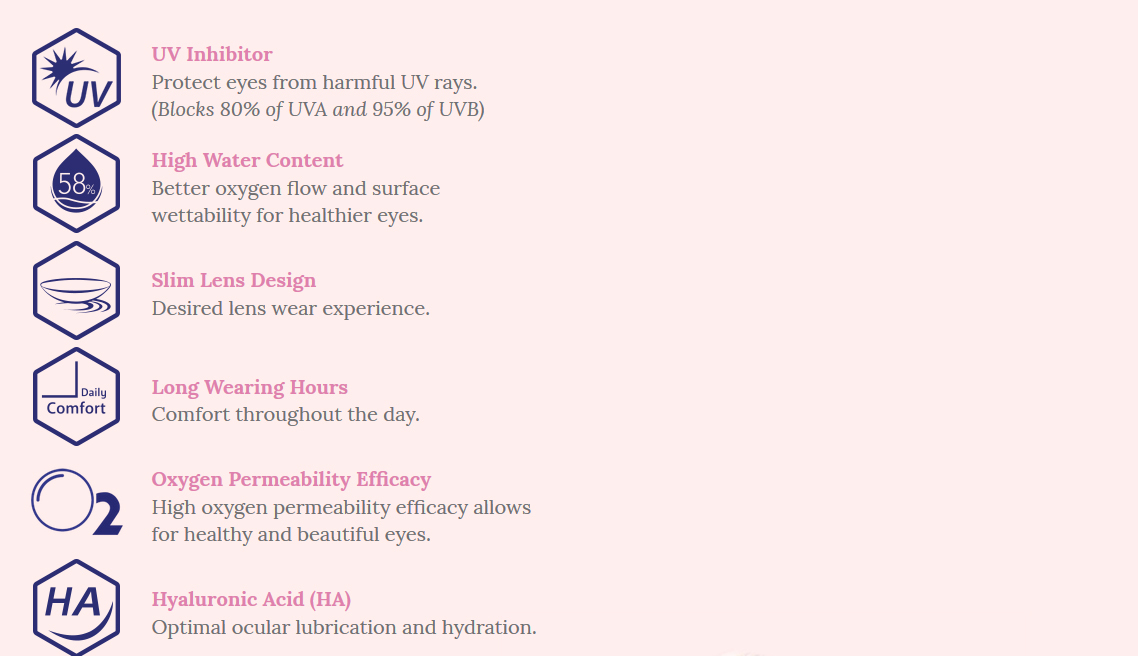Click the large circle of the oxygen icon
1138x656 pixels.
click(62, 500)
